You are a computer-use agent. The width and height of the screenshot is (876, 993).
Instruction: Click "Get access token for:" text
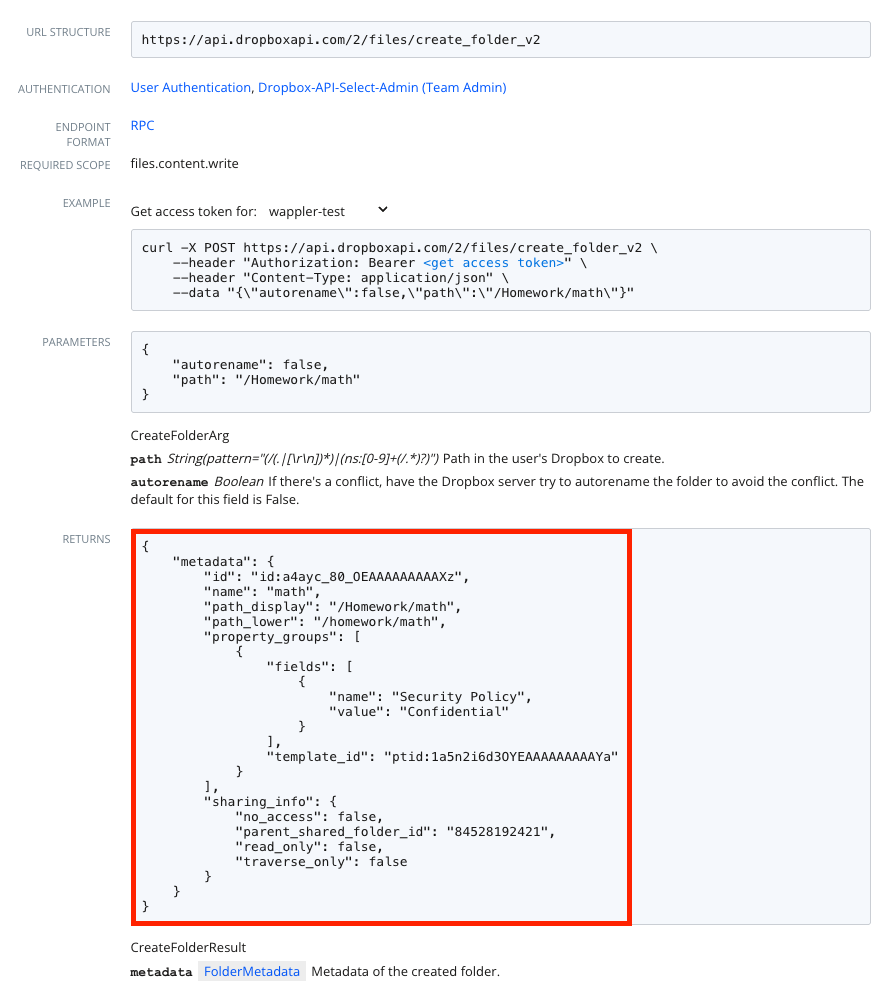tap(194, 212)
